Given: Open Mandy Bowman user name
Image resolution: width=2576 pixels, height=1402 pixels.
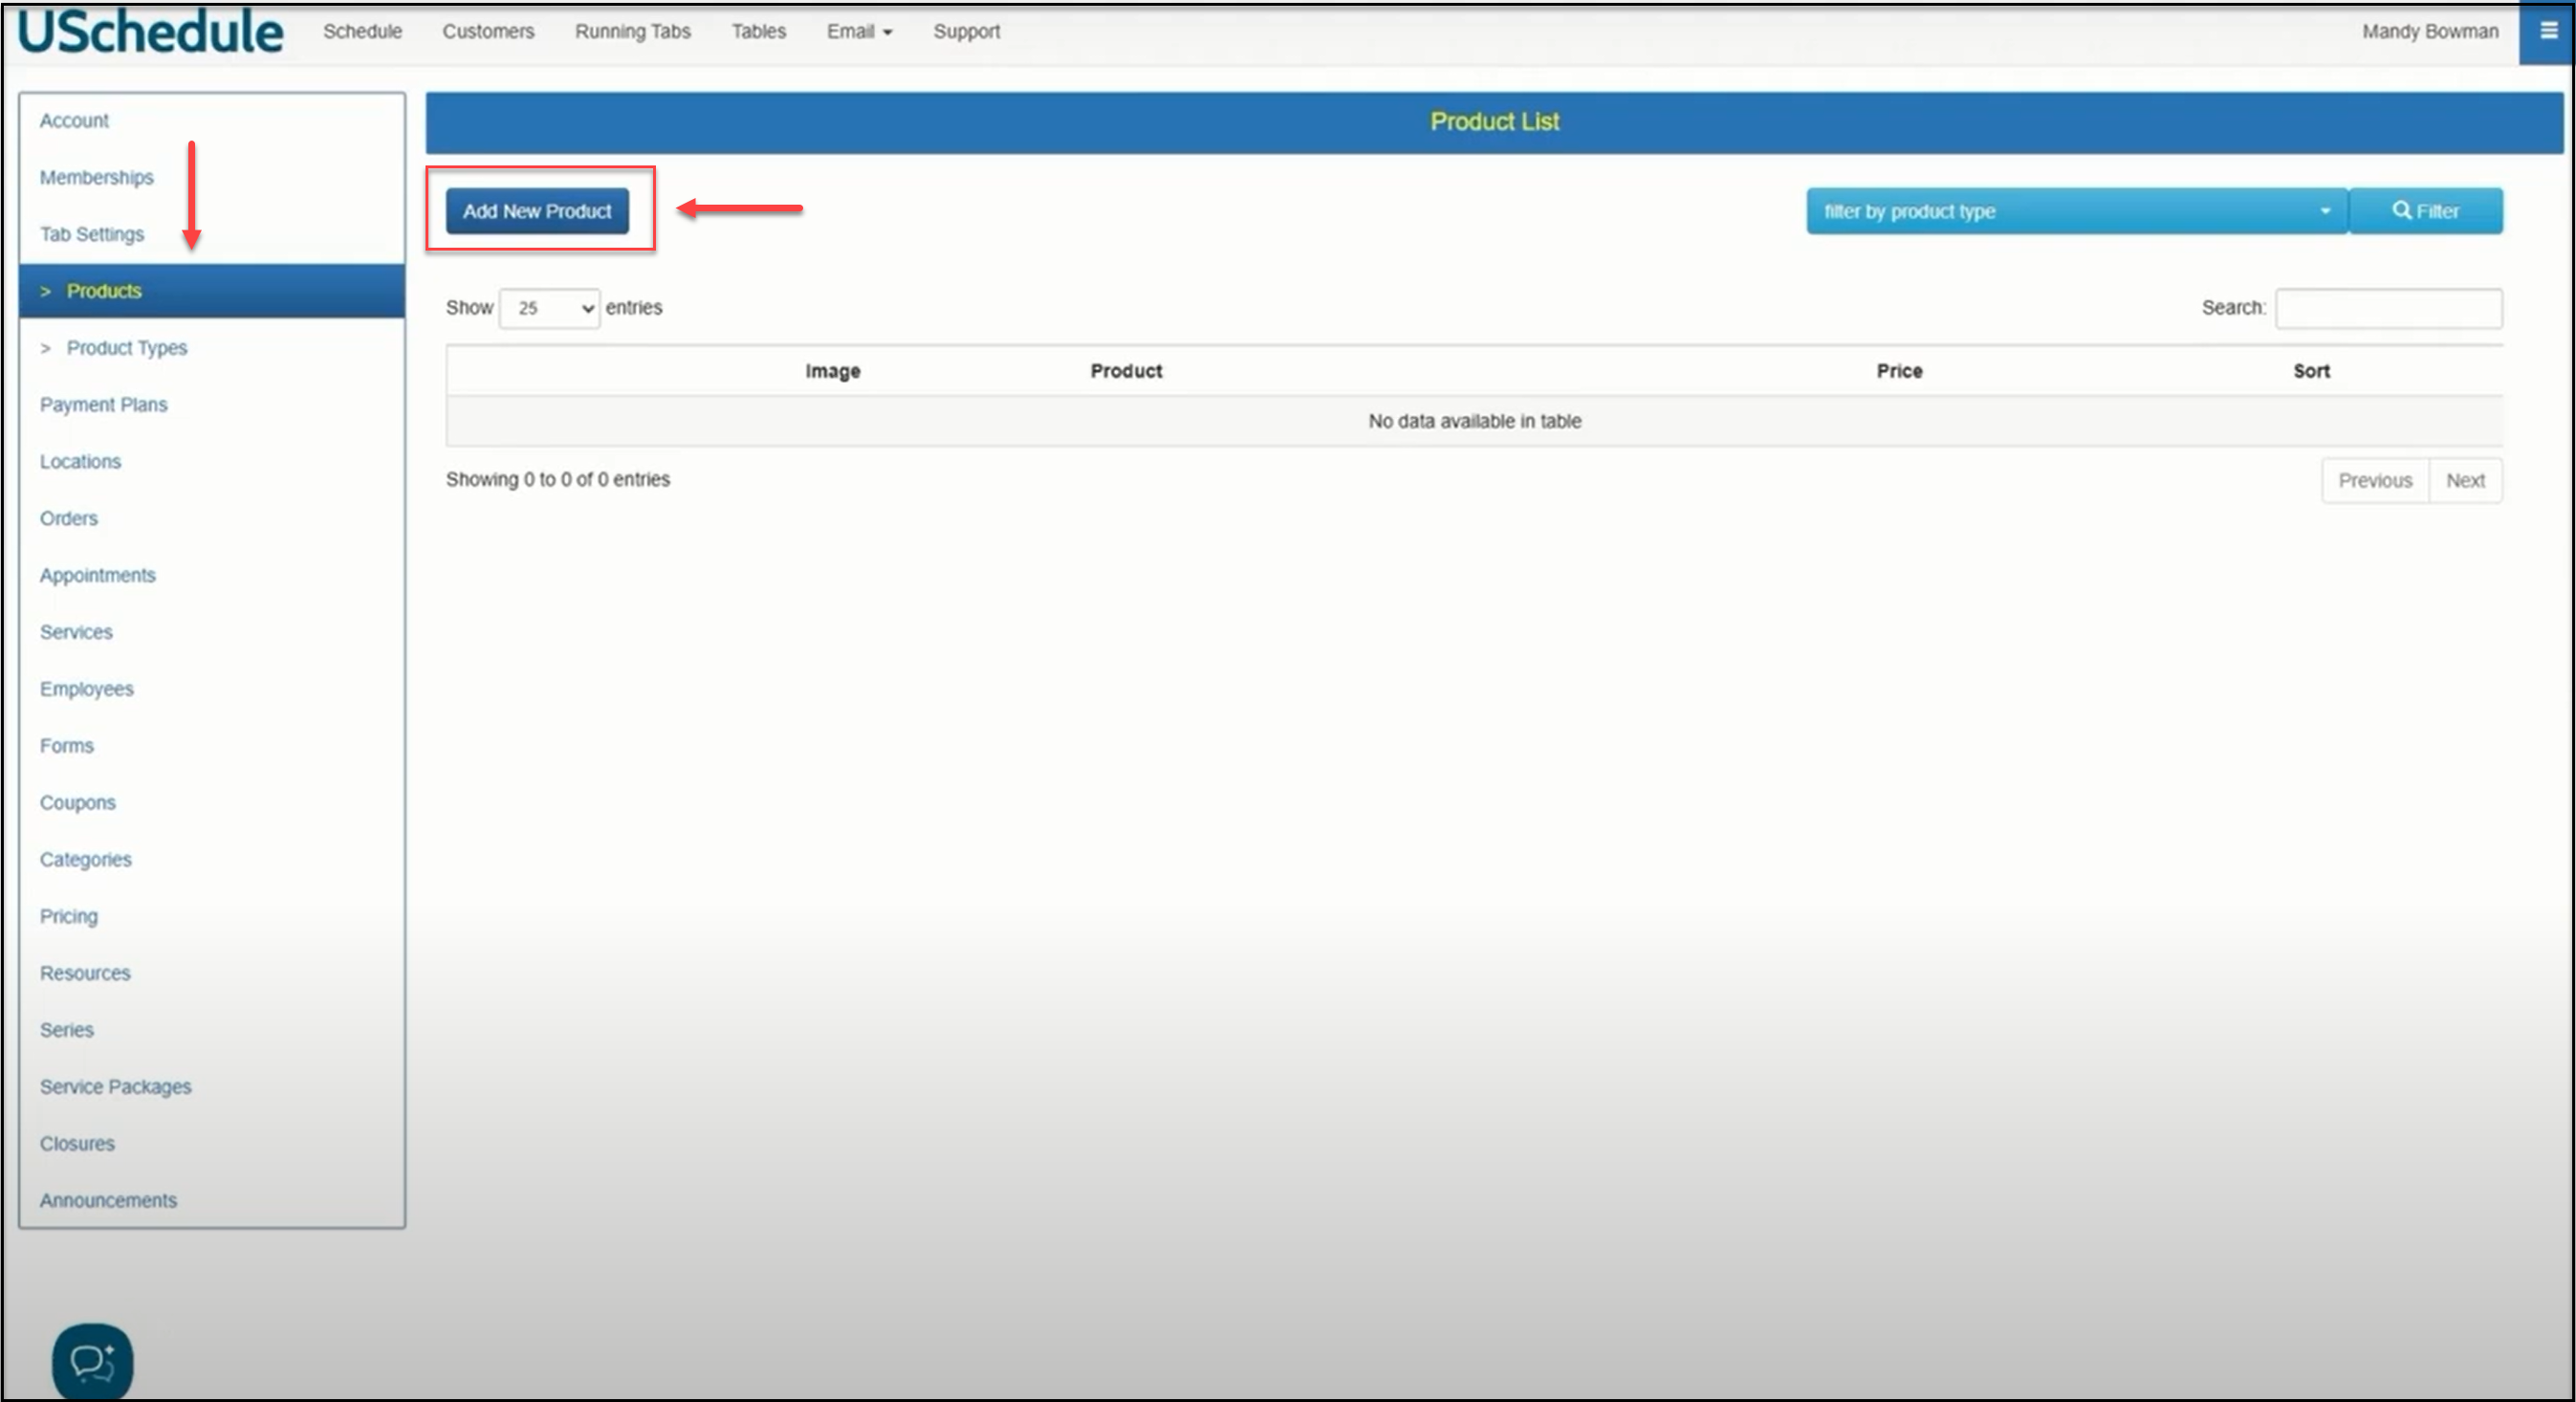Looking at the screenshot, I should click(2429, 32).
